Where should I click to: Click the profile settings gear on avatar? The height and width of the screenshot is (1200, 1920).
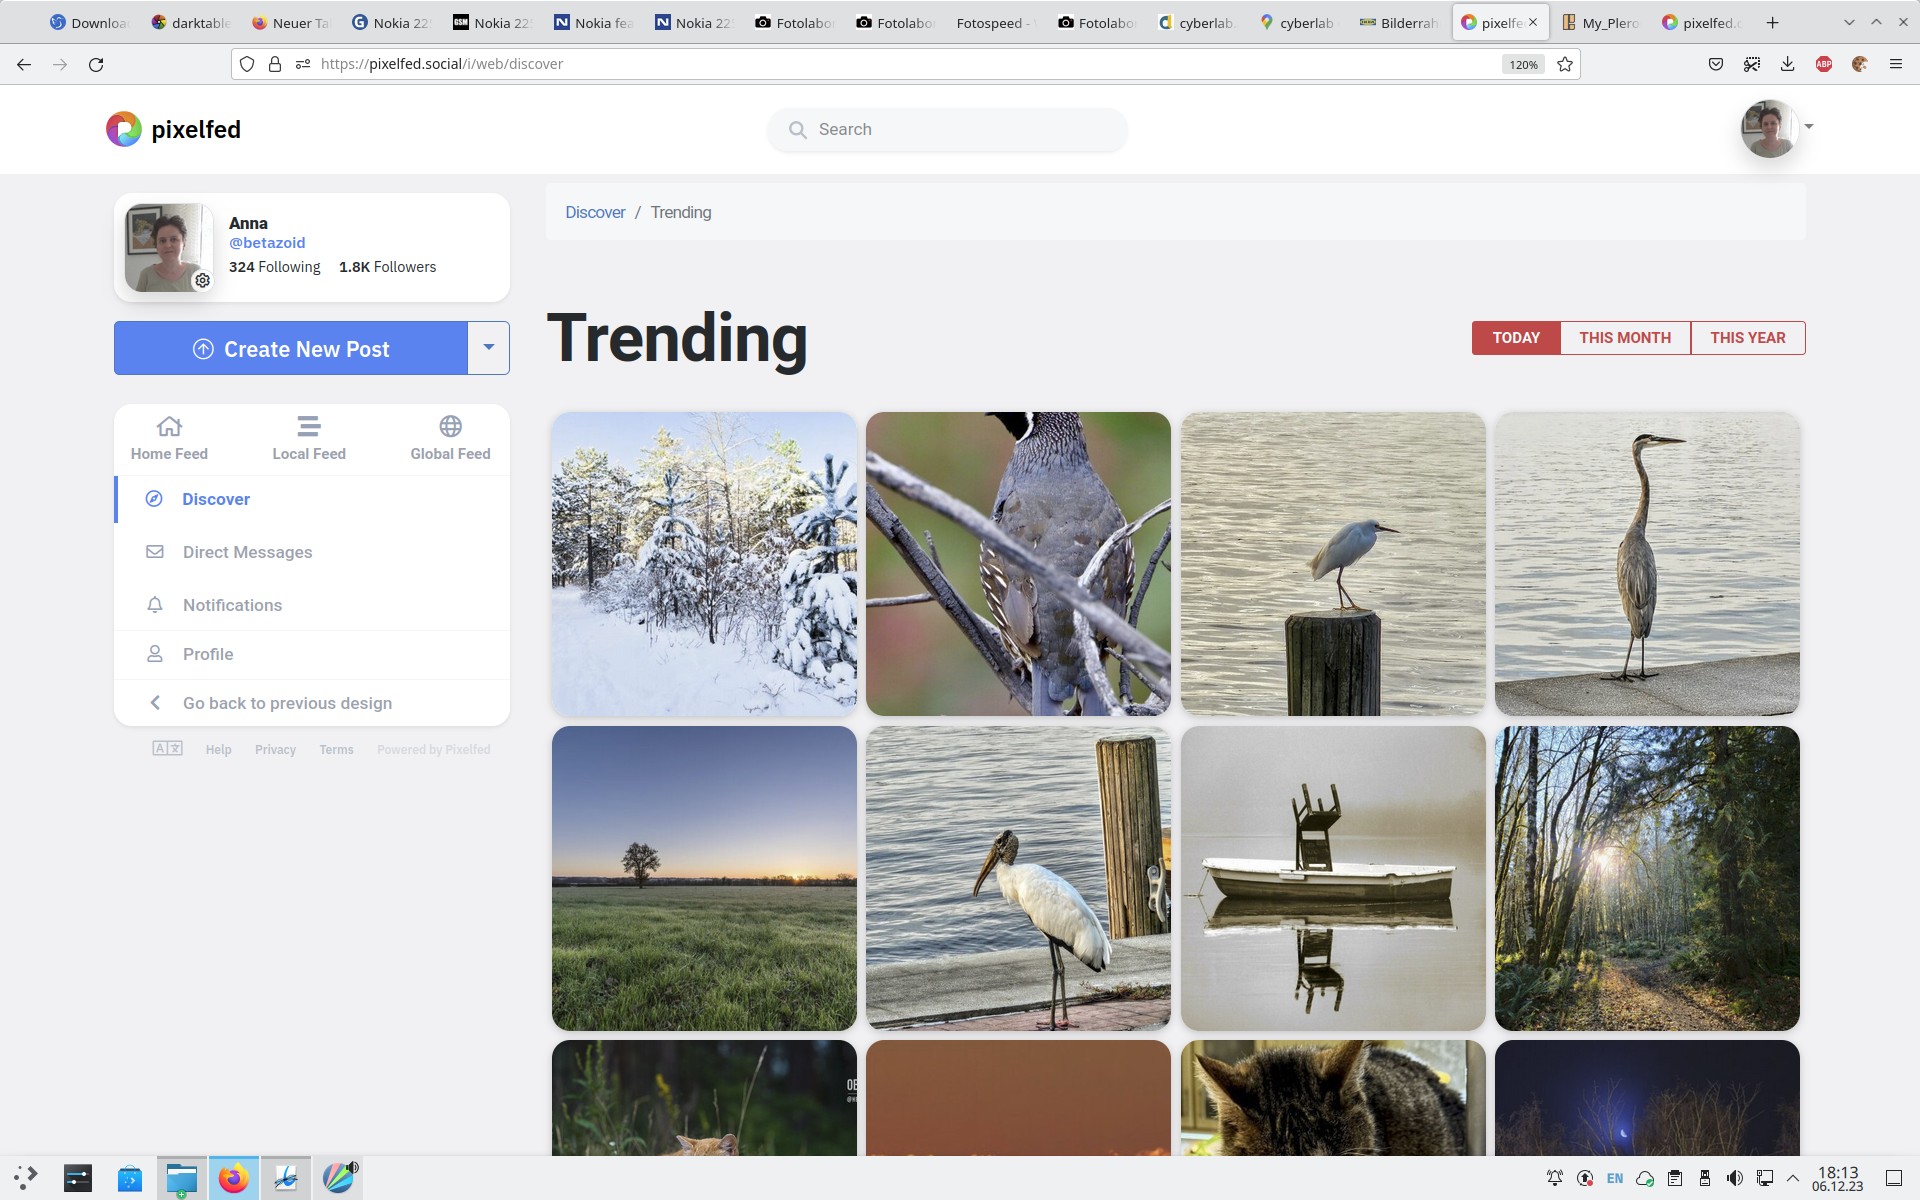(x=202, y=281)
